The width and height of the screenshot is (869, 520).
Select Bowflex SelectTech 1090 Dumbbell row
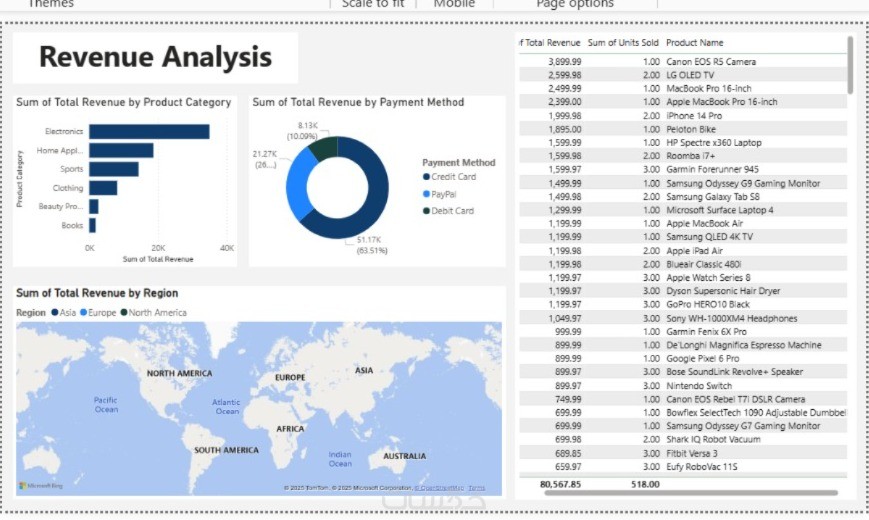click(x=683, y=413)
